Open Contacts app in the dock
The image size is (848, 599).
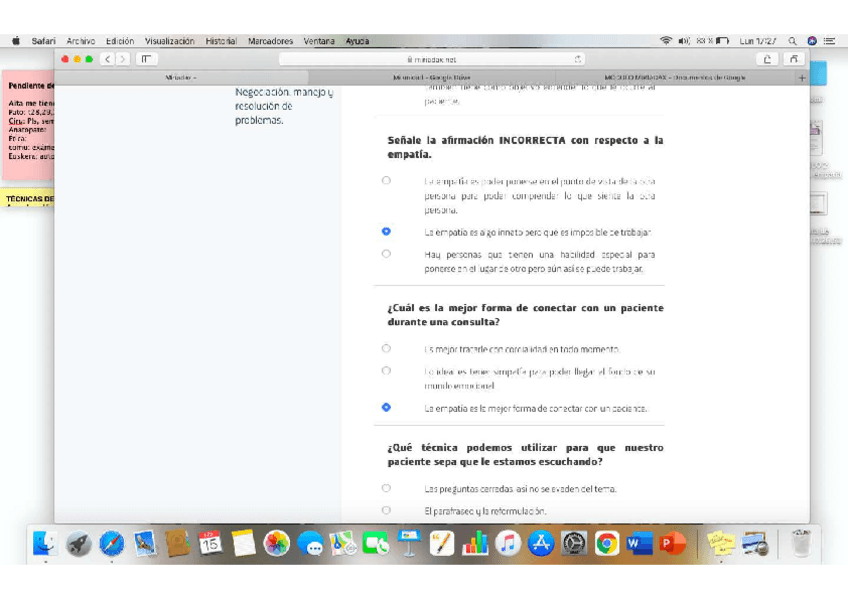pos(178,543)
